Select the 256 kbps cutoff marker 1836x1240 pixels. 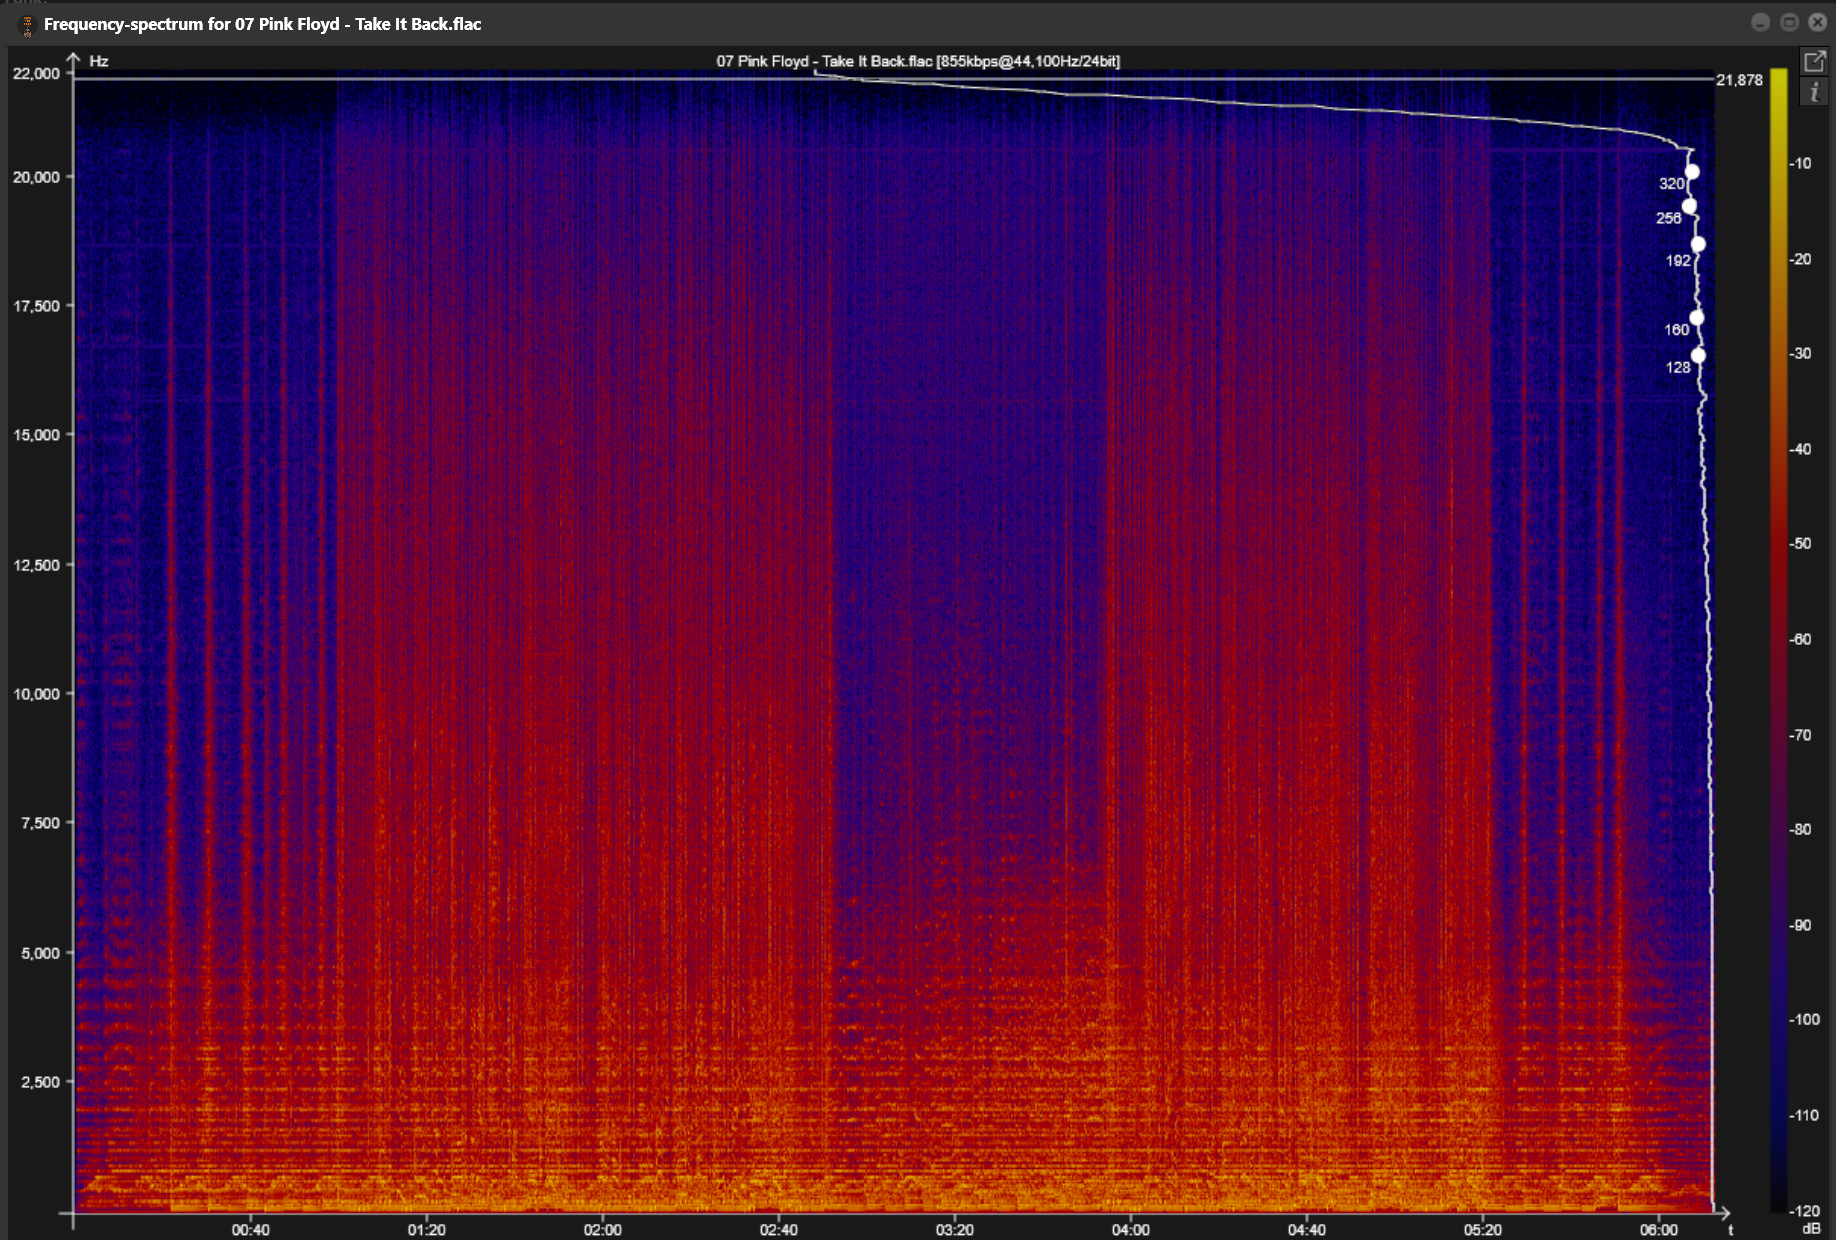1689,206
